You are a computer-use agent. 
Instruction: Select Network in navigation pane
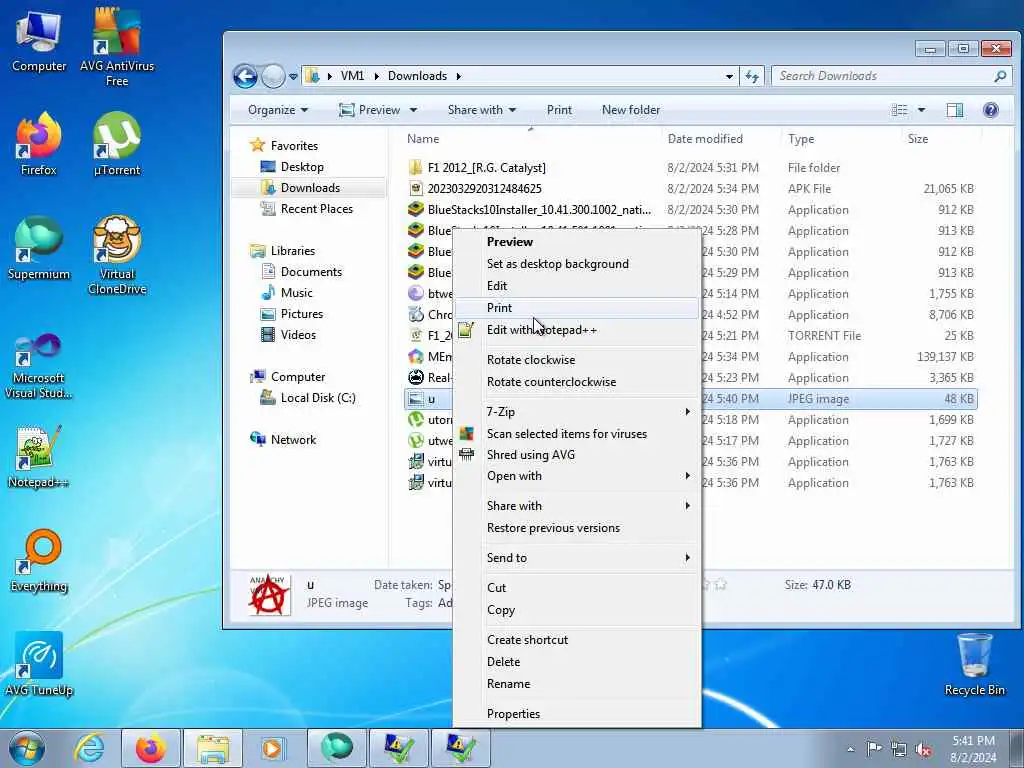(293, 440)
